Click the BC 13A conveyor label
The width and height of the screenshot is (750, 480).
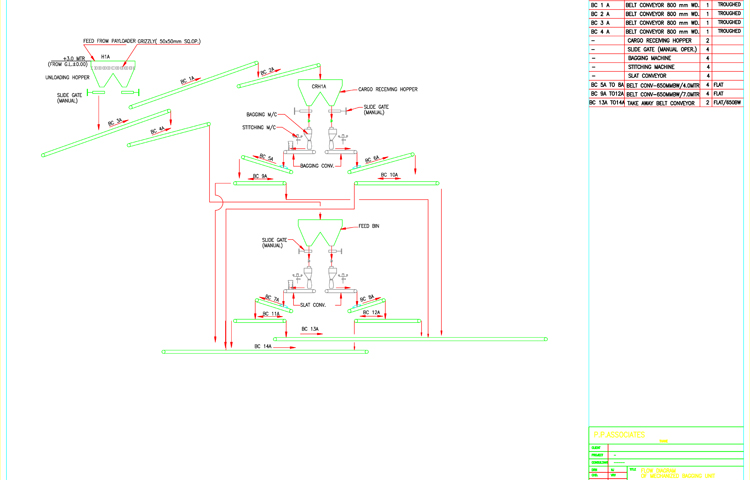(310, 328)
